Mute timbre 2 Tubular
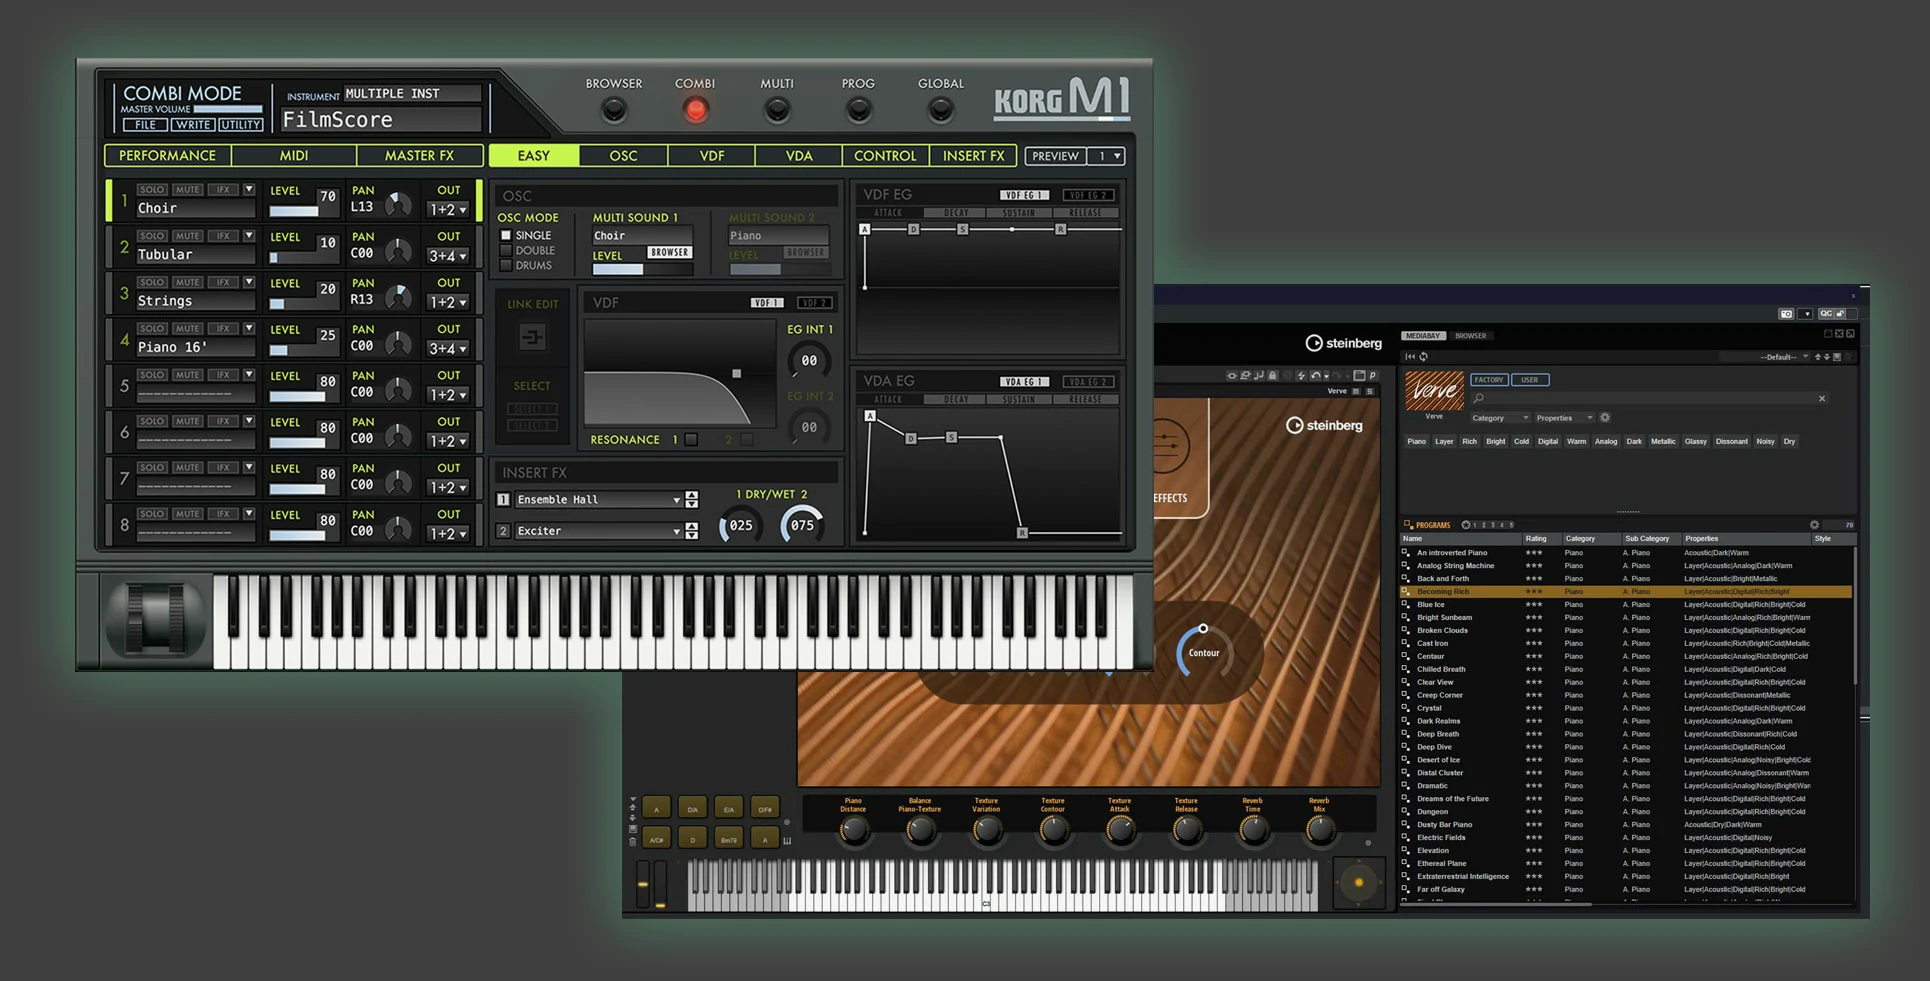 point(187,236)
